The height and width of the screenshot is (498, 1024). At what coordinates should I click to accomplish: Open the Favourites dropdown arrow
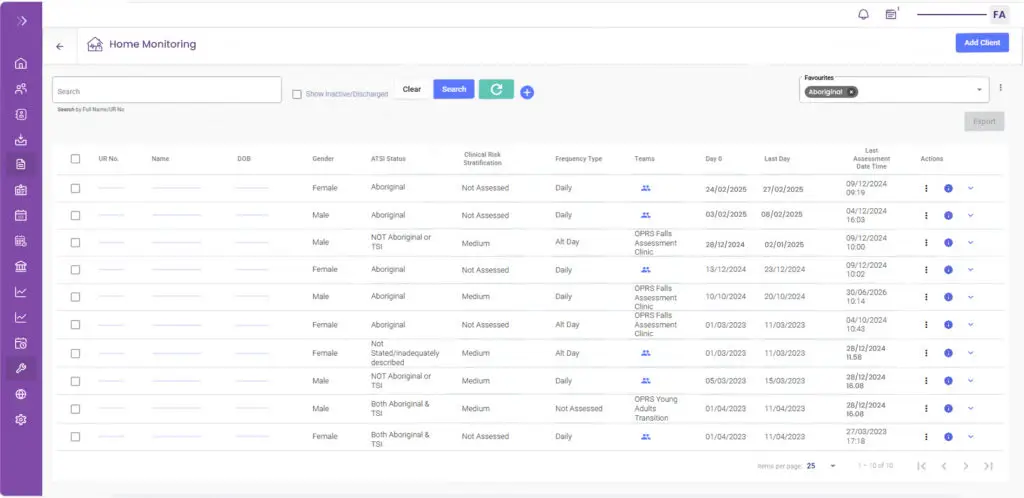pos(979,90)
